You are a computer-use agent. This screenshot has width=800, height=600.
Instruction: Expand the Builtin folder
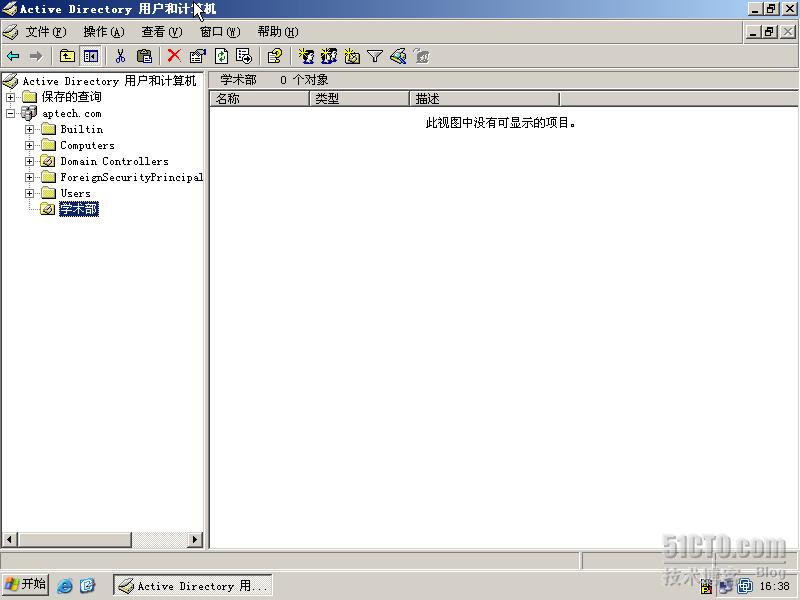click(30, 129)
